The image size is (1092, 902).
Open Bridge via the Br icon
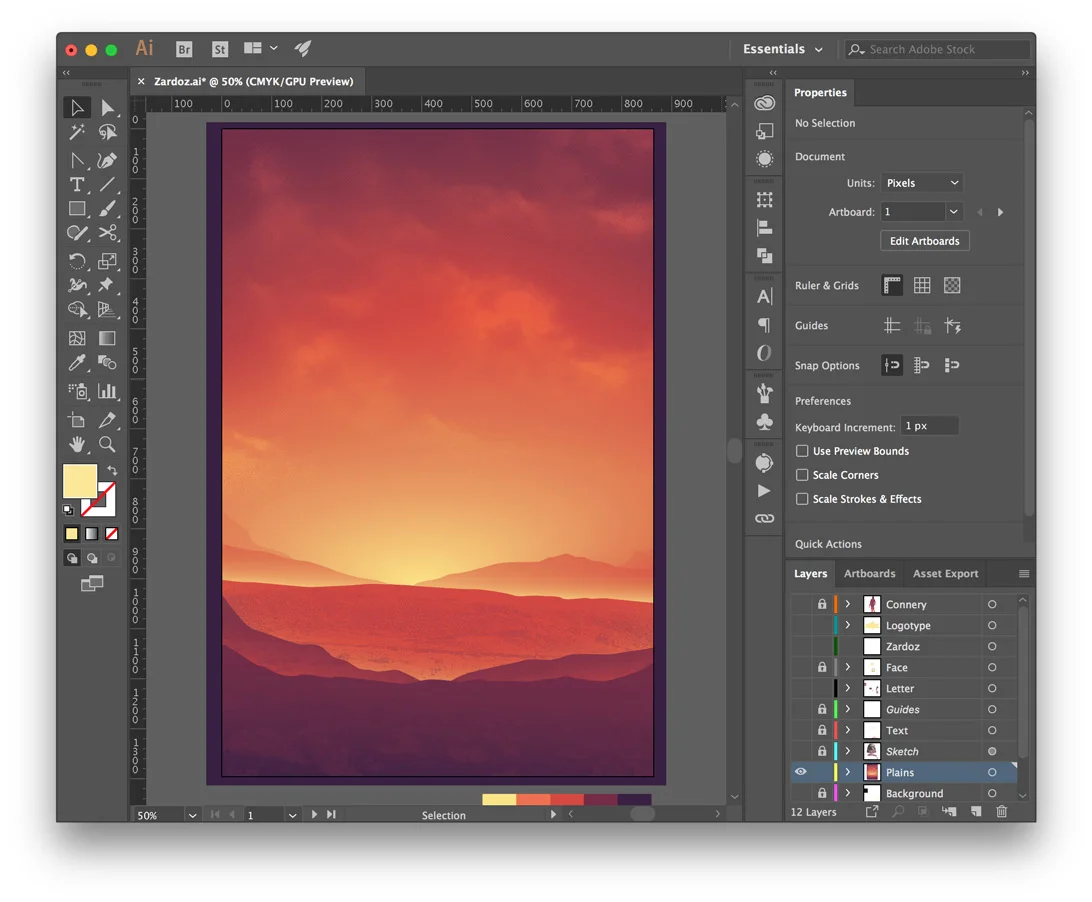click(x=184, y=49)
